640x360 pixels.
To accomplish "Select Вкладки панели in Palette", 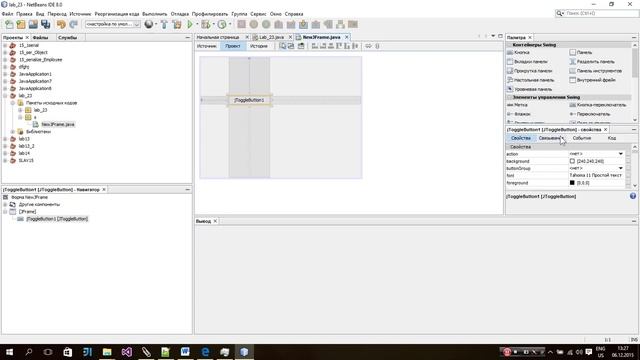I will pos(527,62).
